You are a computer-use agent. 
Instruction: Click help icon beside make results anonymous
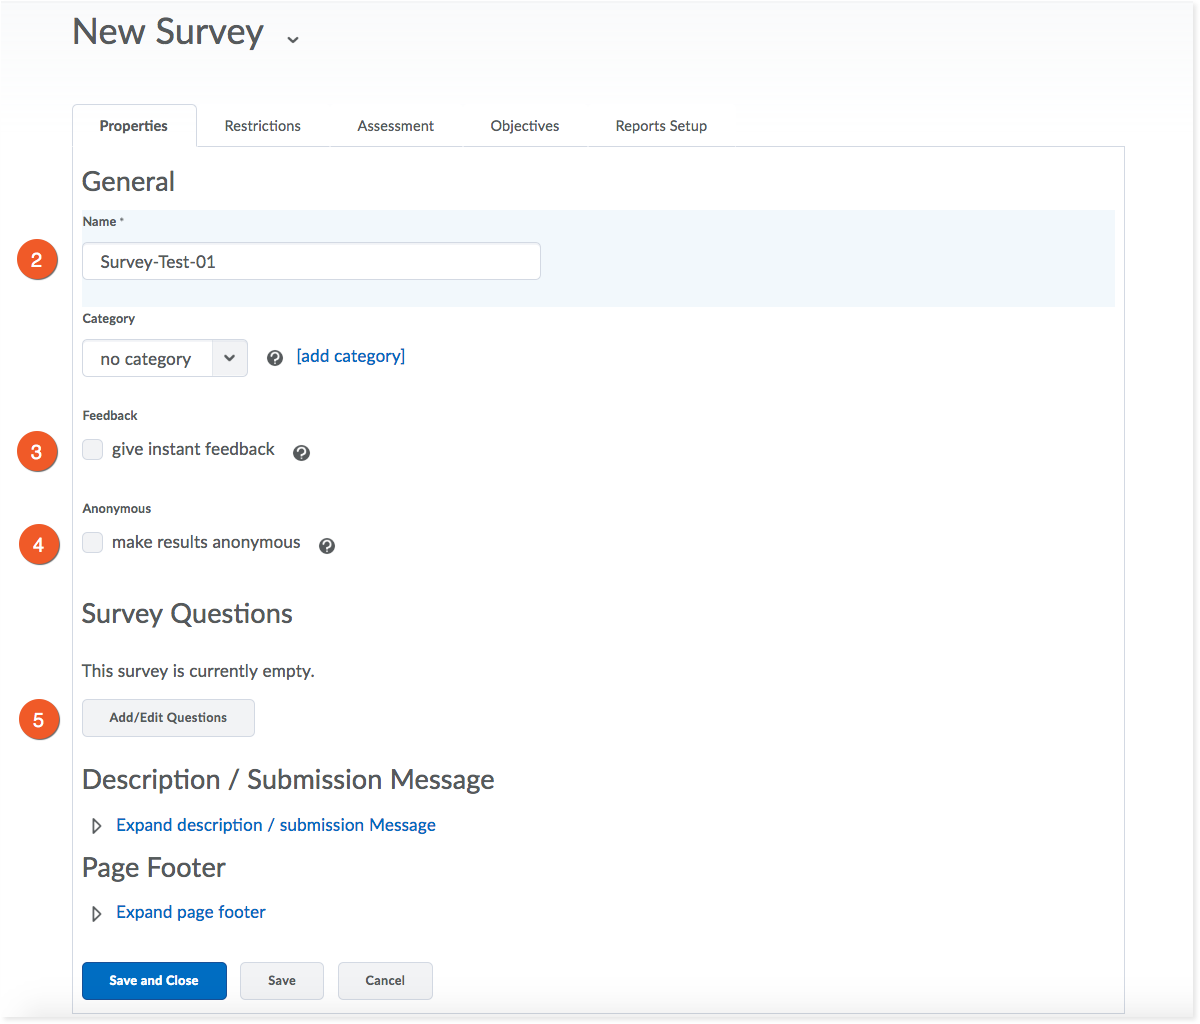point(327,546)
